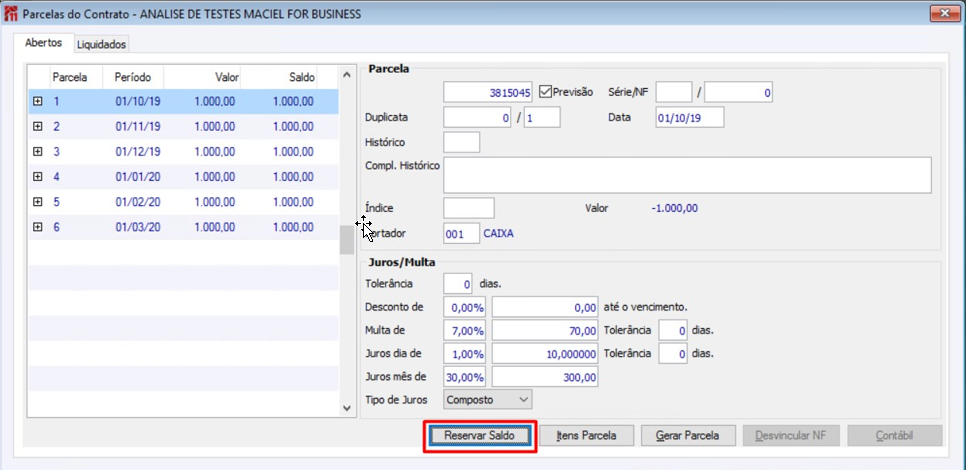Image resolution: width=967 pixels, height=470 pixels.
Task: Click the application icon in title bar
Action: [10, 14]
